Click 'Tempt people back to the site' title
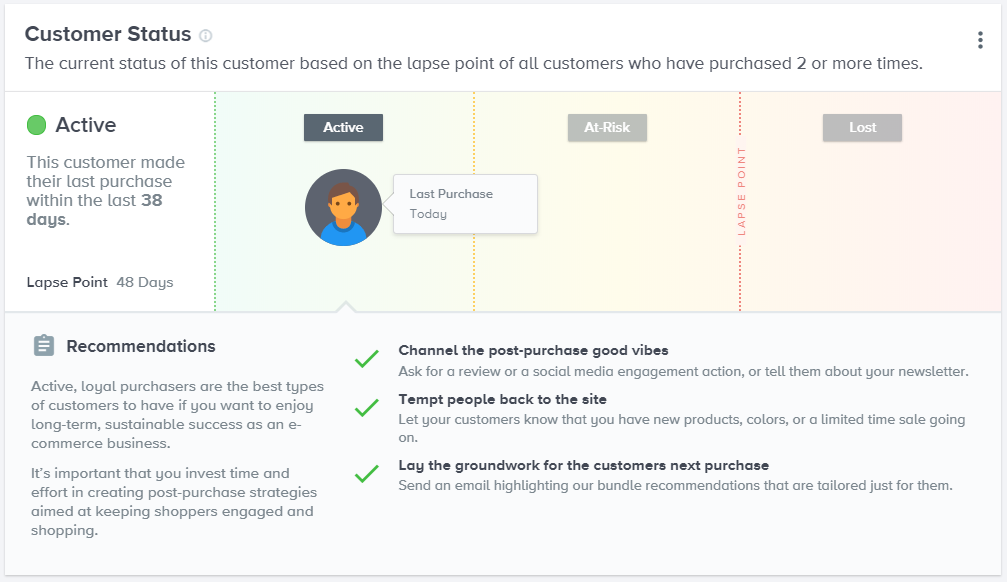The image size is (1007, 582). [502, 399]
